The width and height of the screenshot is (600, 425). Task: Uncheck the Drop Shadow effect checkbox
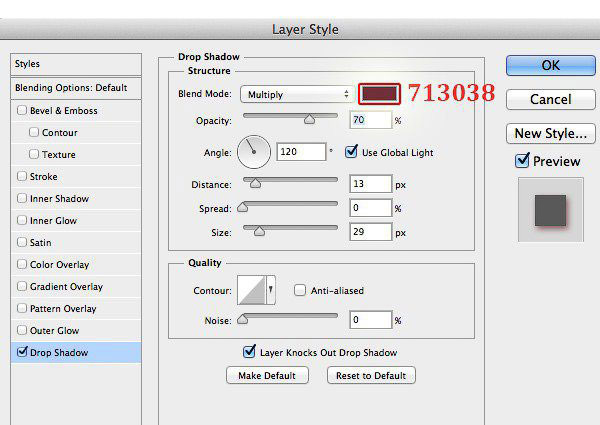[22, 352]
